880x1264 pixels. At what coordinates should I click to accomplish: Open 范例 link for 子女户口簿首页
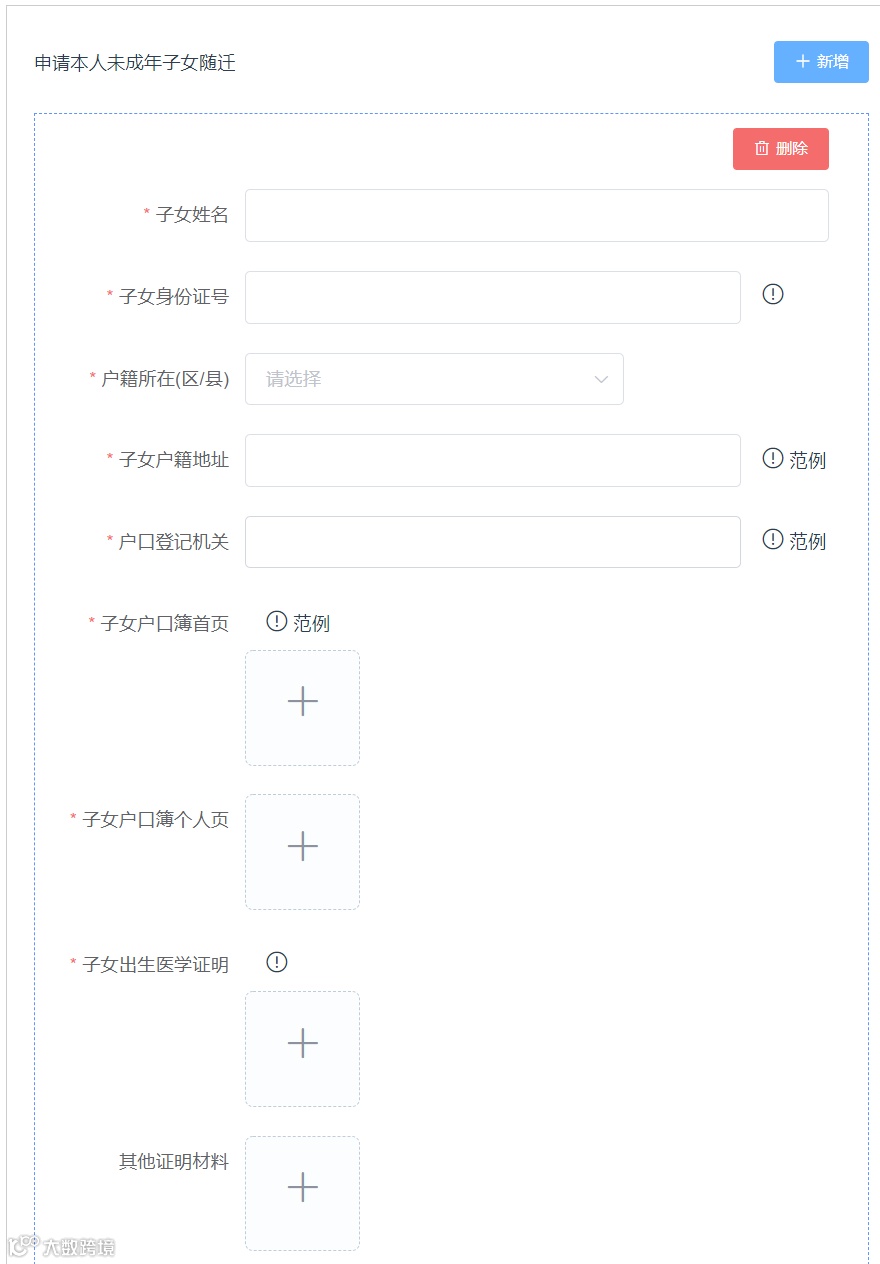pyautogui.click(x=311, y=623)
